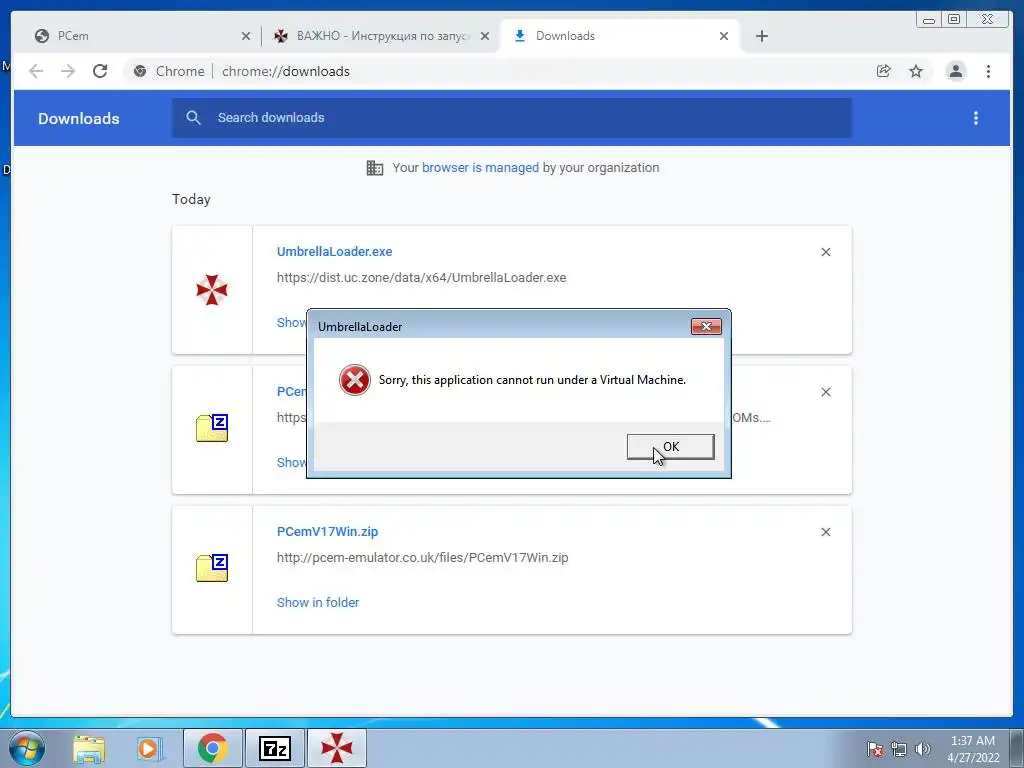The width and height of the screenshot is (1024, 768).
Task: Share this page via the share icon
Action: [884, 71]
